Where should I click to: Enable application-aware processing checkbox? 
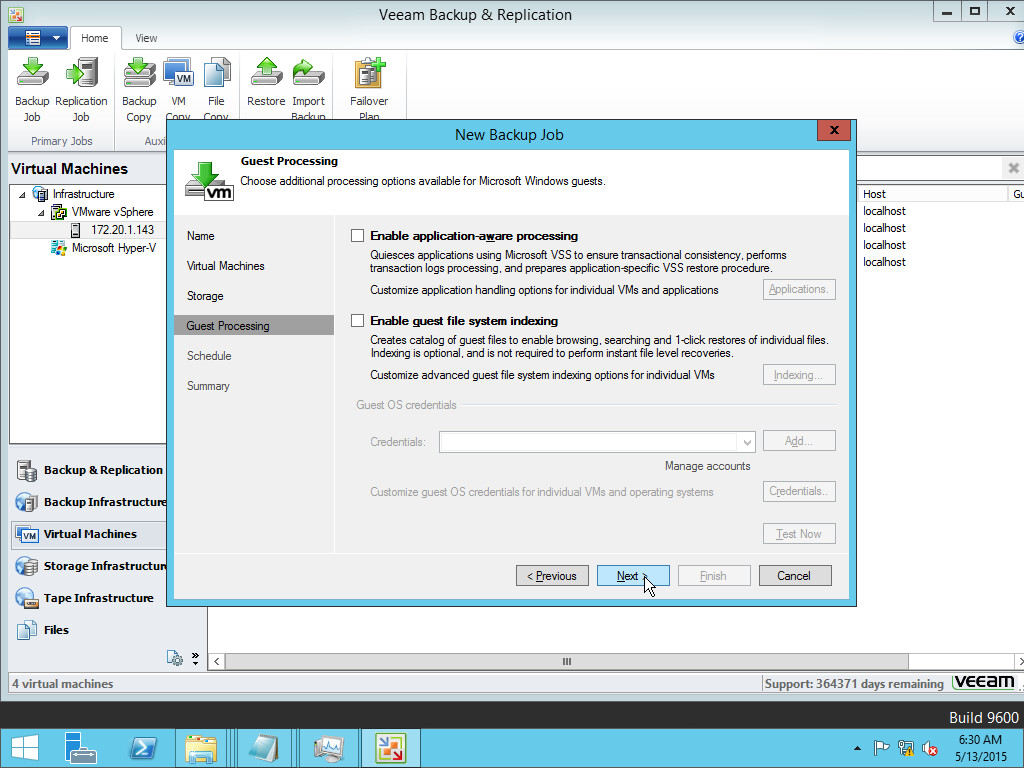[357, 236]
